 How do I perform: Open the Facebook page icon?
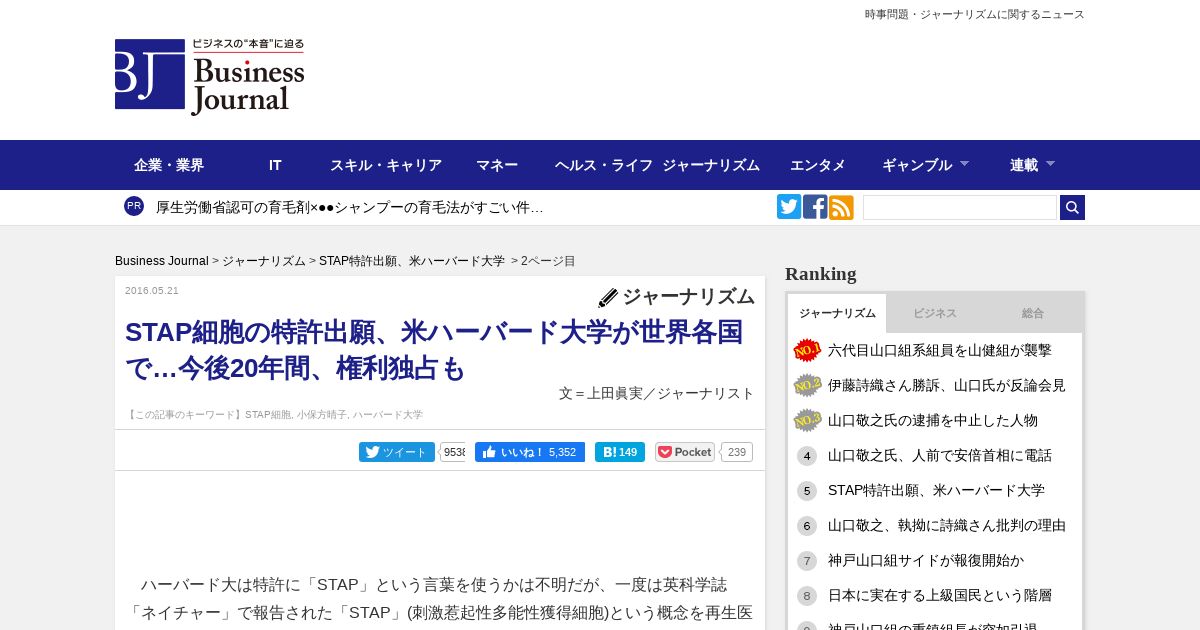[x=815, y=207]
